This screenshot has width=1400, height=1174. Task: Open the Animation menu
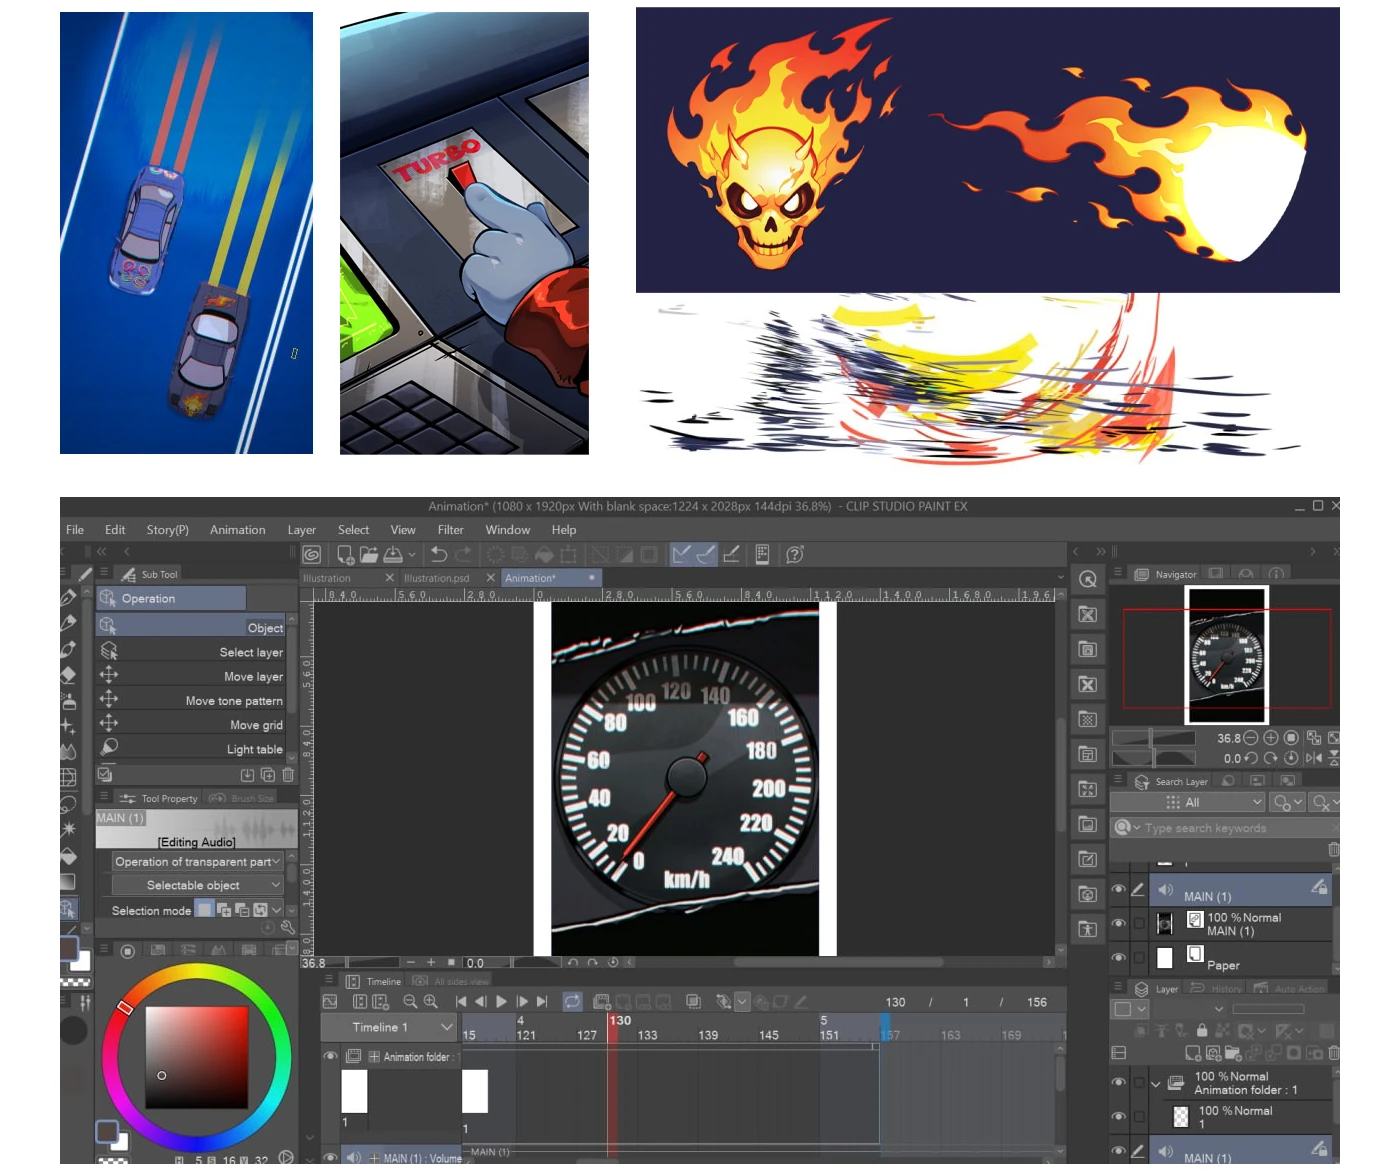[x=237, y=530]
